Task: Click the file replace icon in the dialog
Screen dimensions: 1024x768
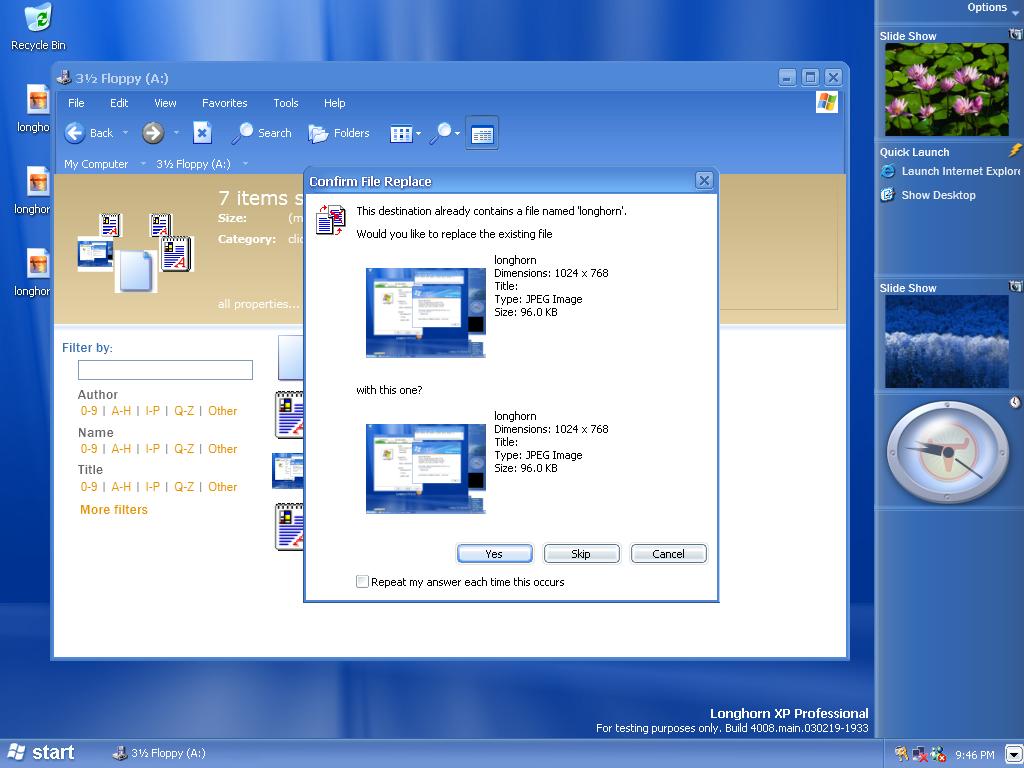Action: (x=330, y=219)
